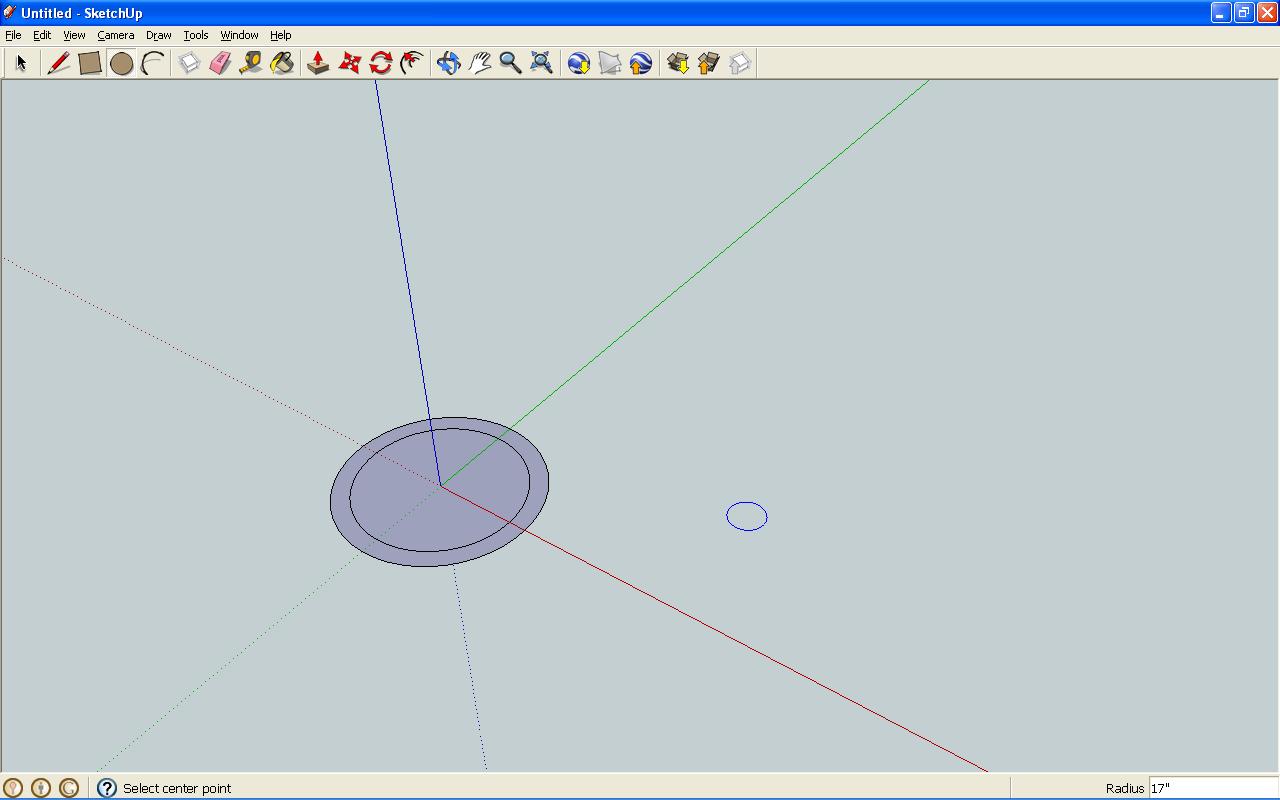Select the Tape Measure tool

(251, 63)
